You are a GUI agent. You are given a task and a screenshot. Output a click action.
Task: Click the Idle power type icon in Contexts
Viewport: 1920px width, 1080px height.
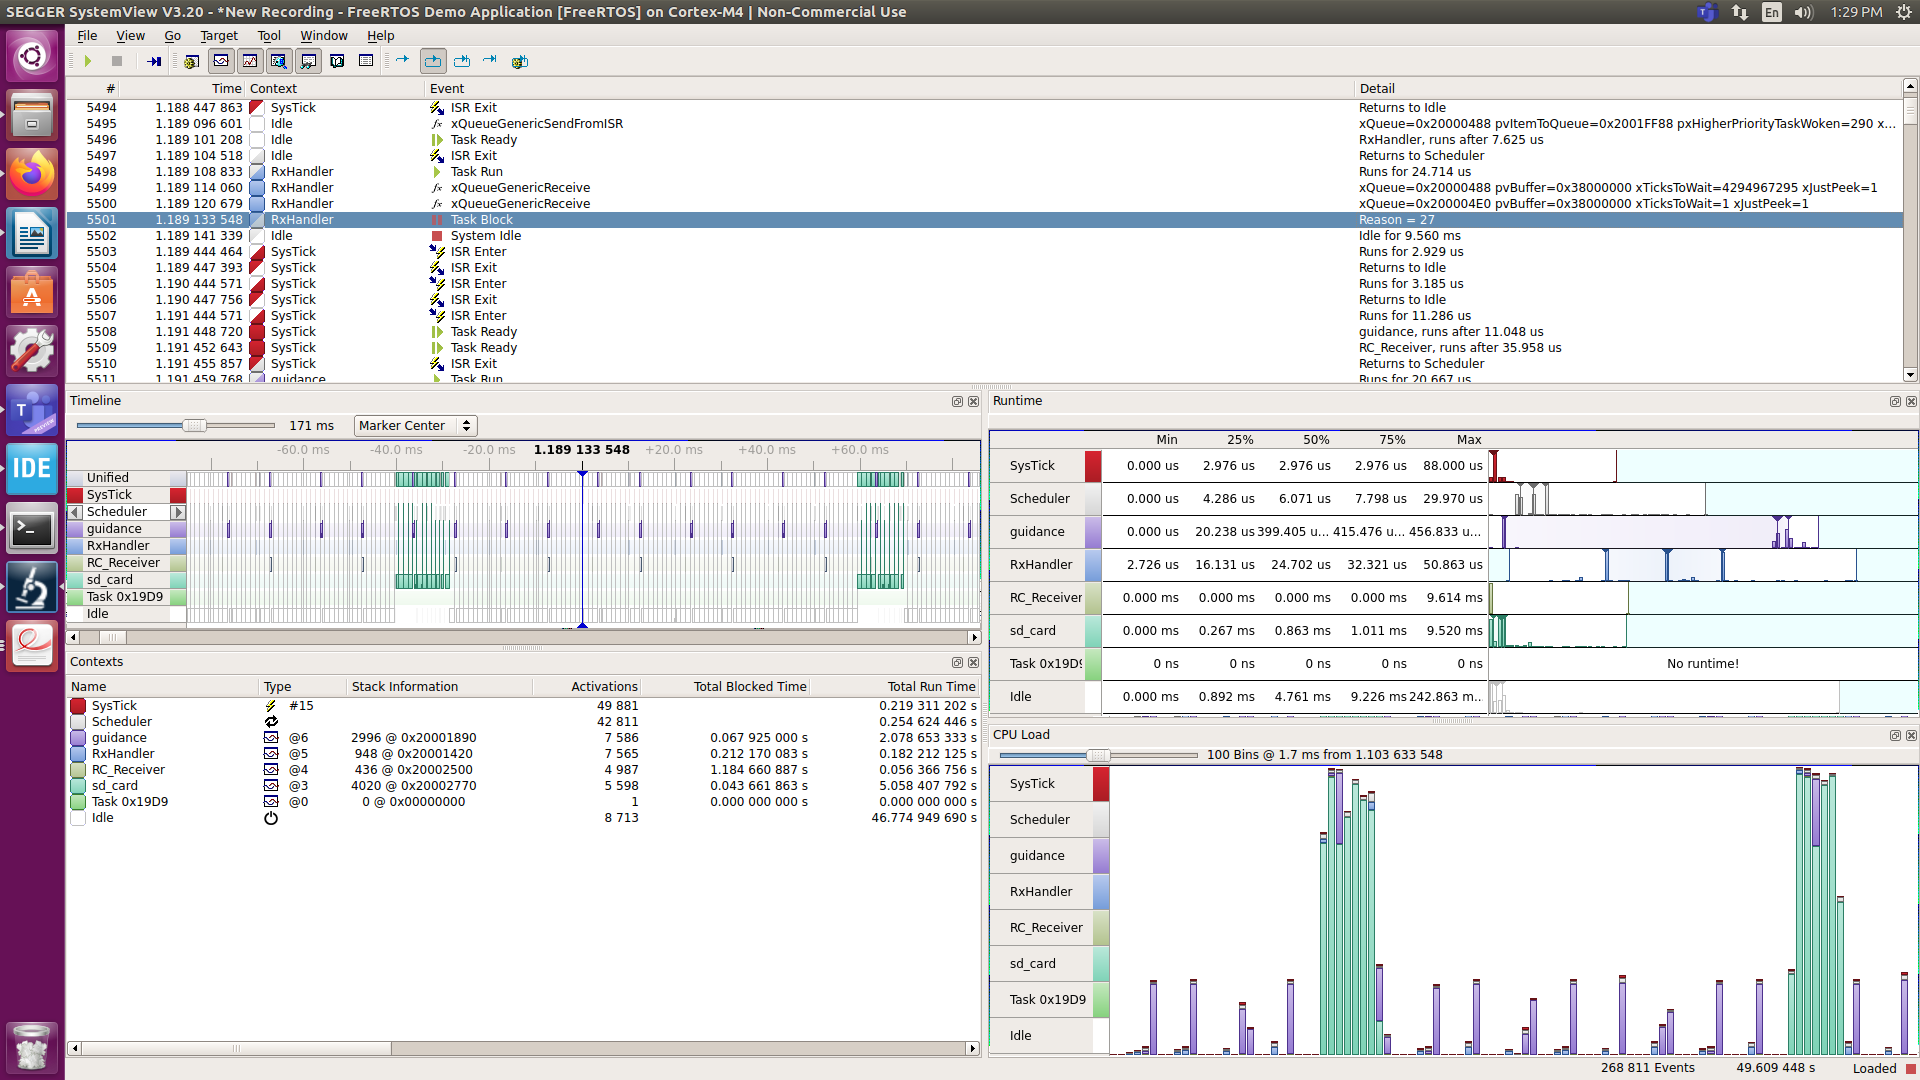(x=270, y=818)
